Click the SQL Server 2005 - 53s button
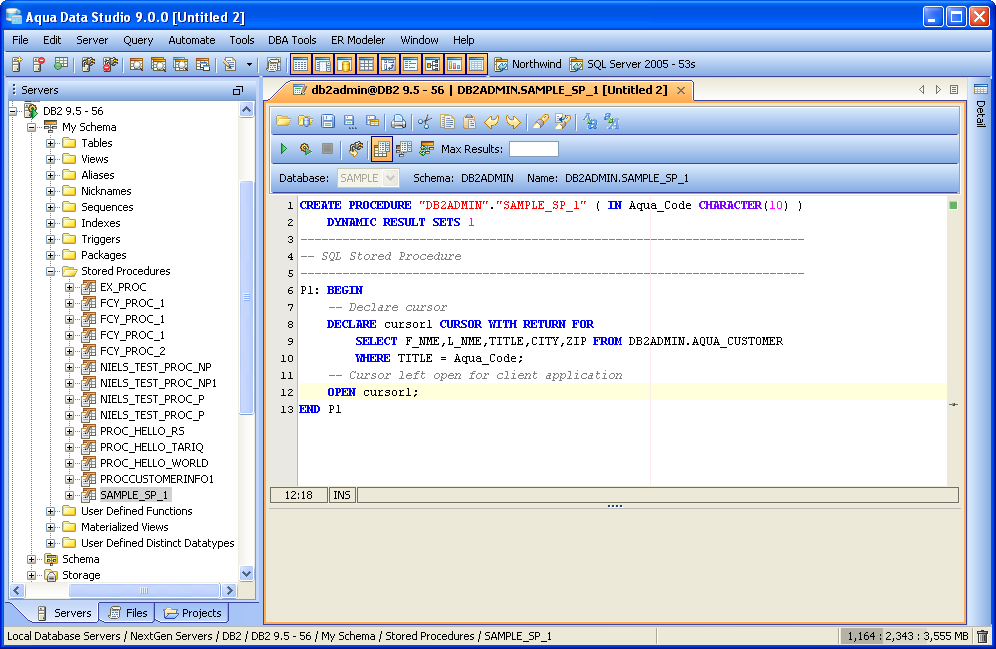The image size is (996, 649). [x=632, y=64]
